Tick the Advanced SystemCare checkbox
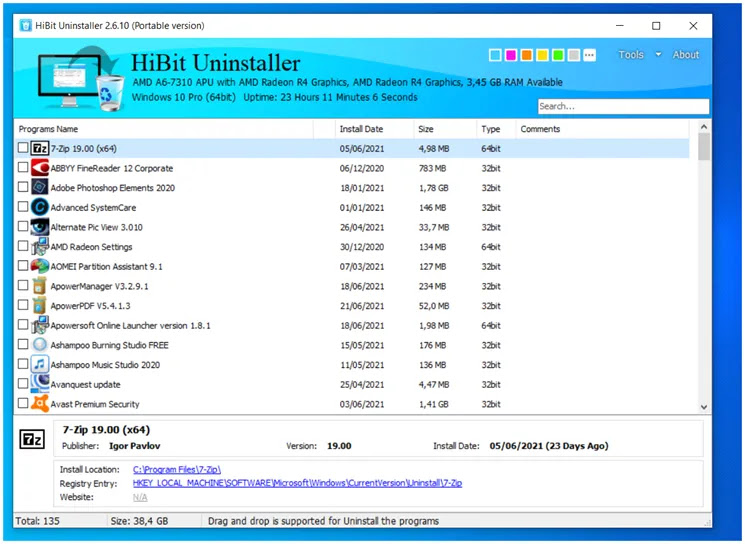Screen dimensions: 745x544 23,207
